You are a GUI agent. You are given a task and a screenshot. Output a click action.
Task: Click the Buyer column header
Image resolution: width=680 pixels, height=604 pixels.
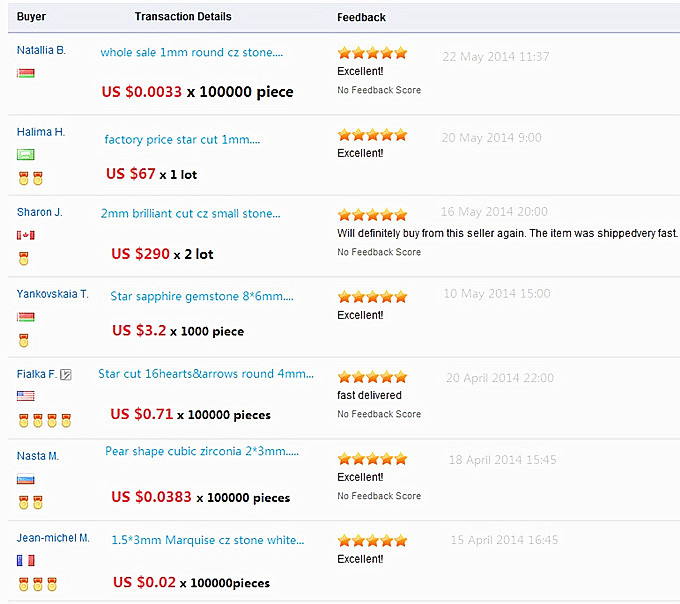point(31,16)
